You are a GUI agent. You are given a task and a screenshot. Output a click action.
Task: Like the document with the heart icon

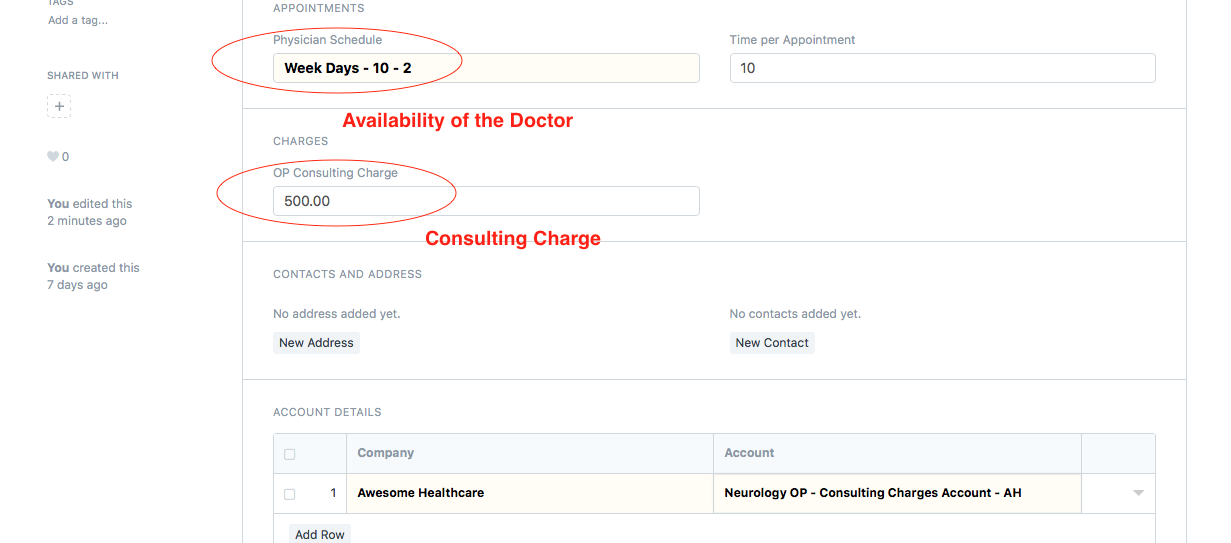coord(53,157)
